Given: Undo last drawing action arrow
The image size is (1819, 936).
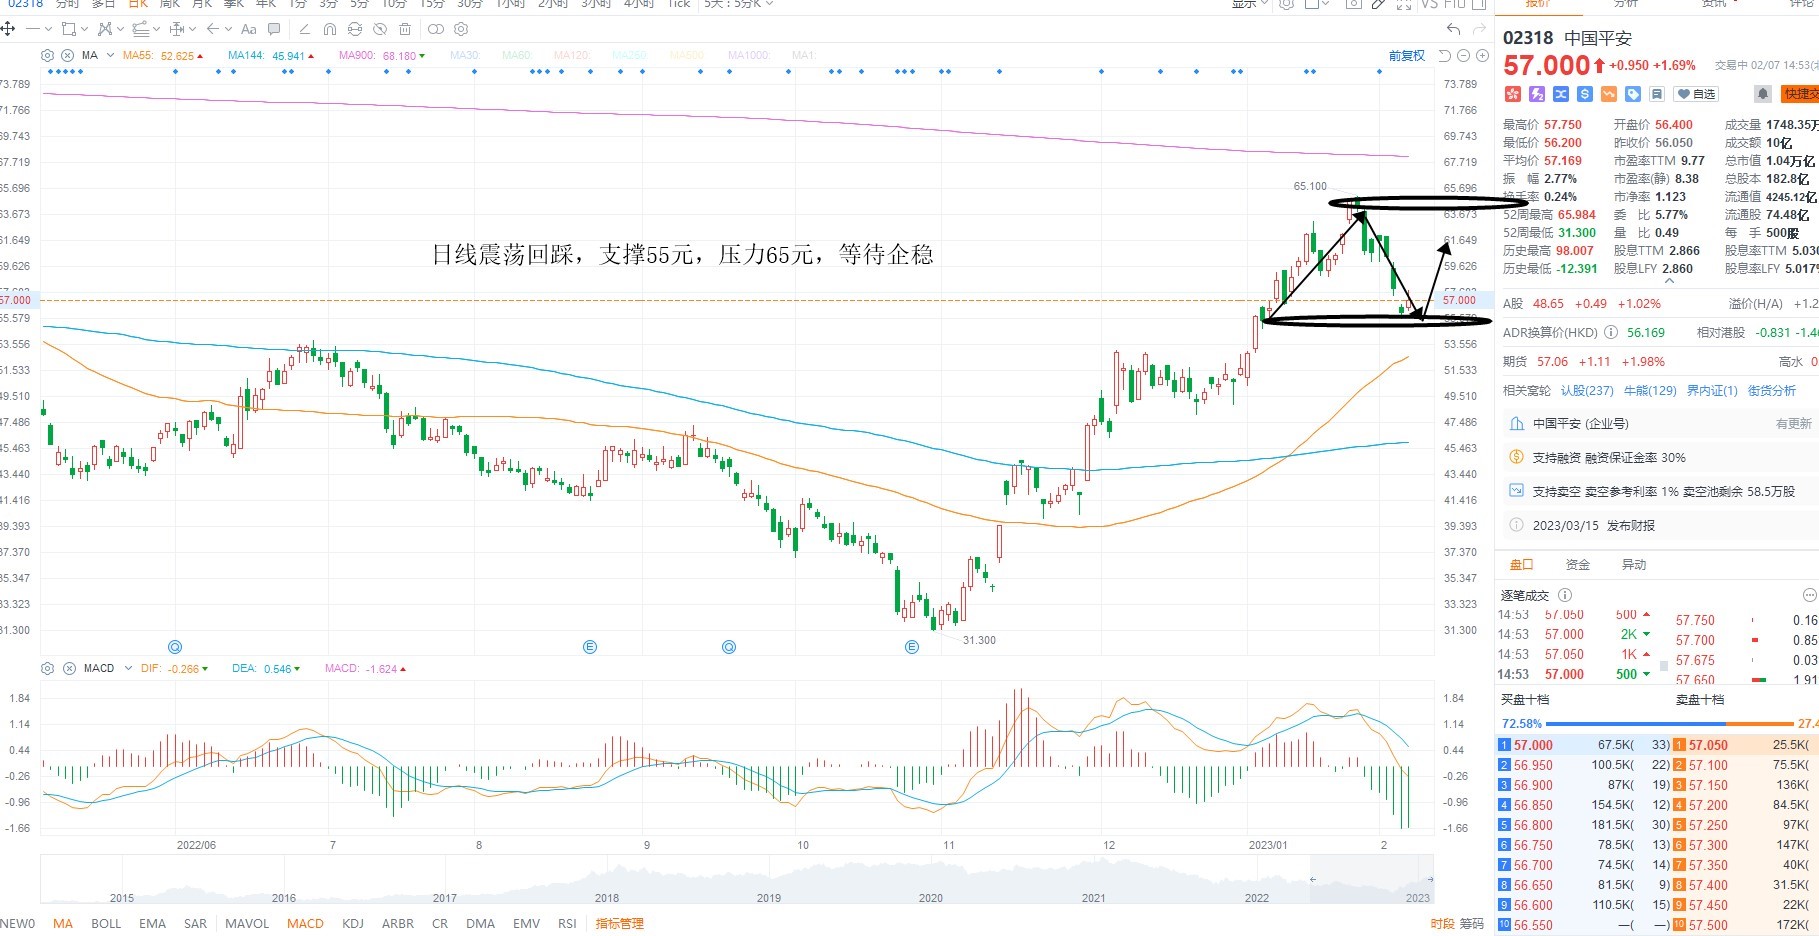Looking at the screenshot, I should (x=1454, y=29).
